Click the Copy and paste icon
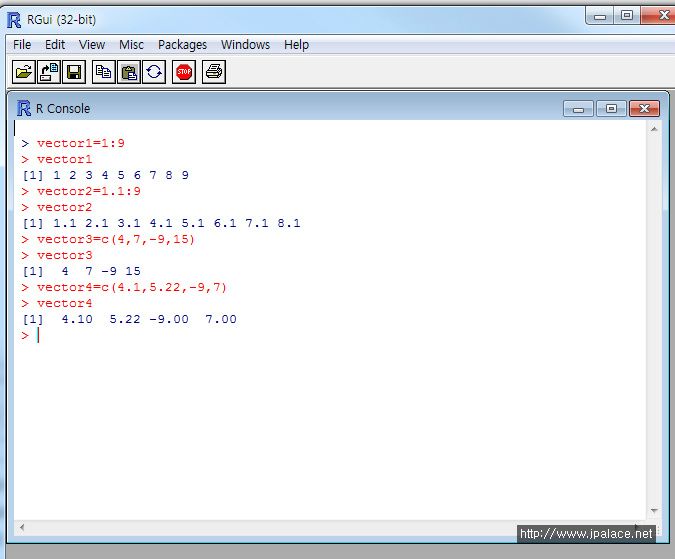Viewport: 675px width, 559px height. 154,72
